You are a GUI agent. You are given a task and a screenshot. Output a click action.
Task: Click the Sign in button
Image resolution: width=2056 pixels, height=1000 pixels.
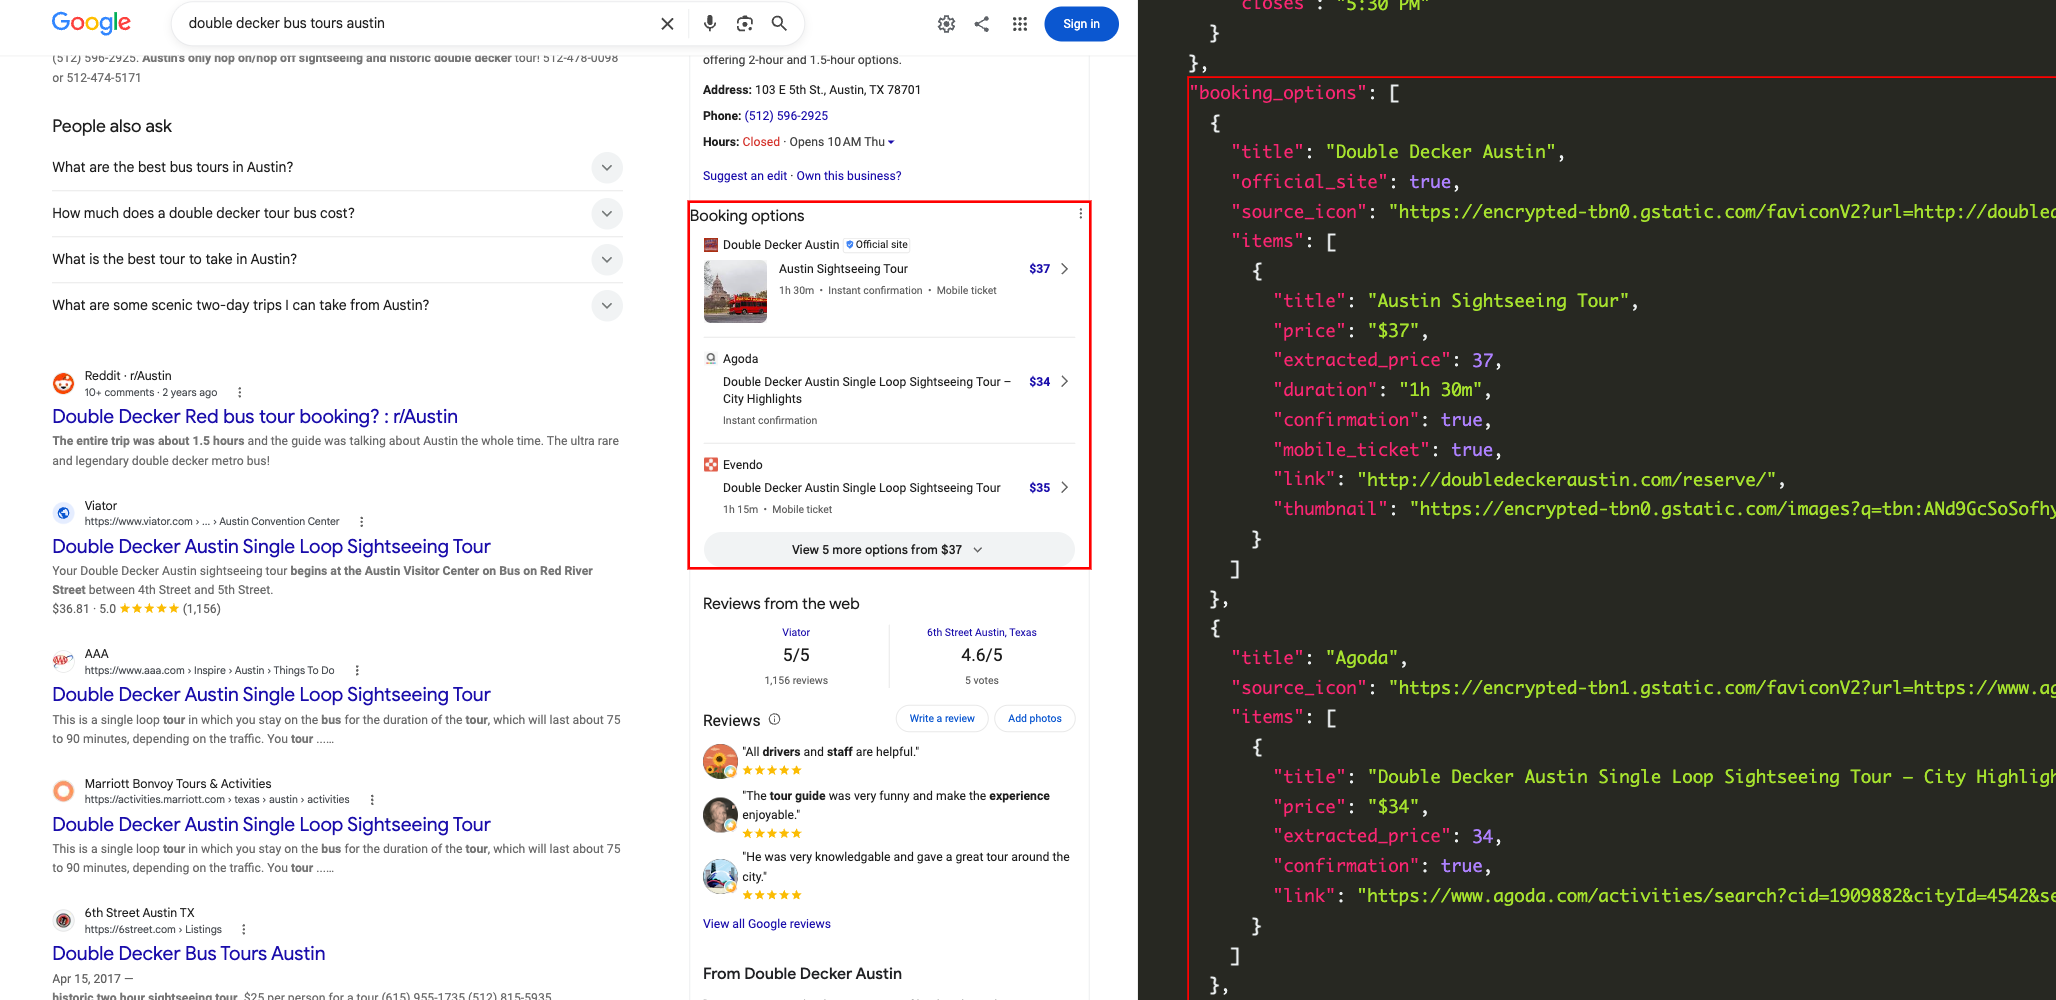pos(1081,24)
